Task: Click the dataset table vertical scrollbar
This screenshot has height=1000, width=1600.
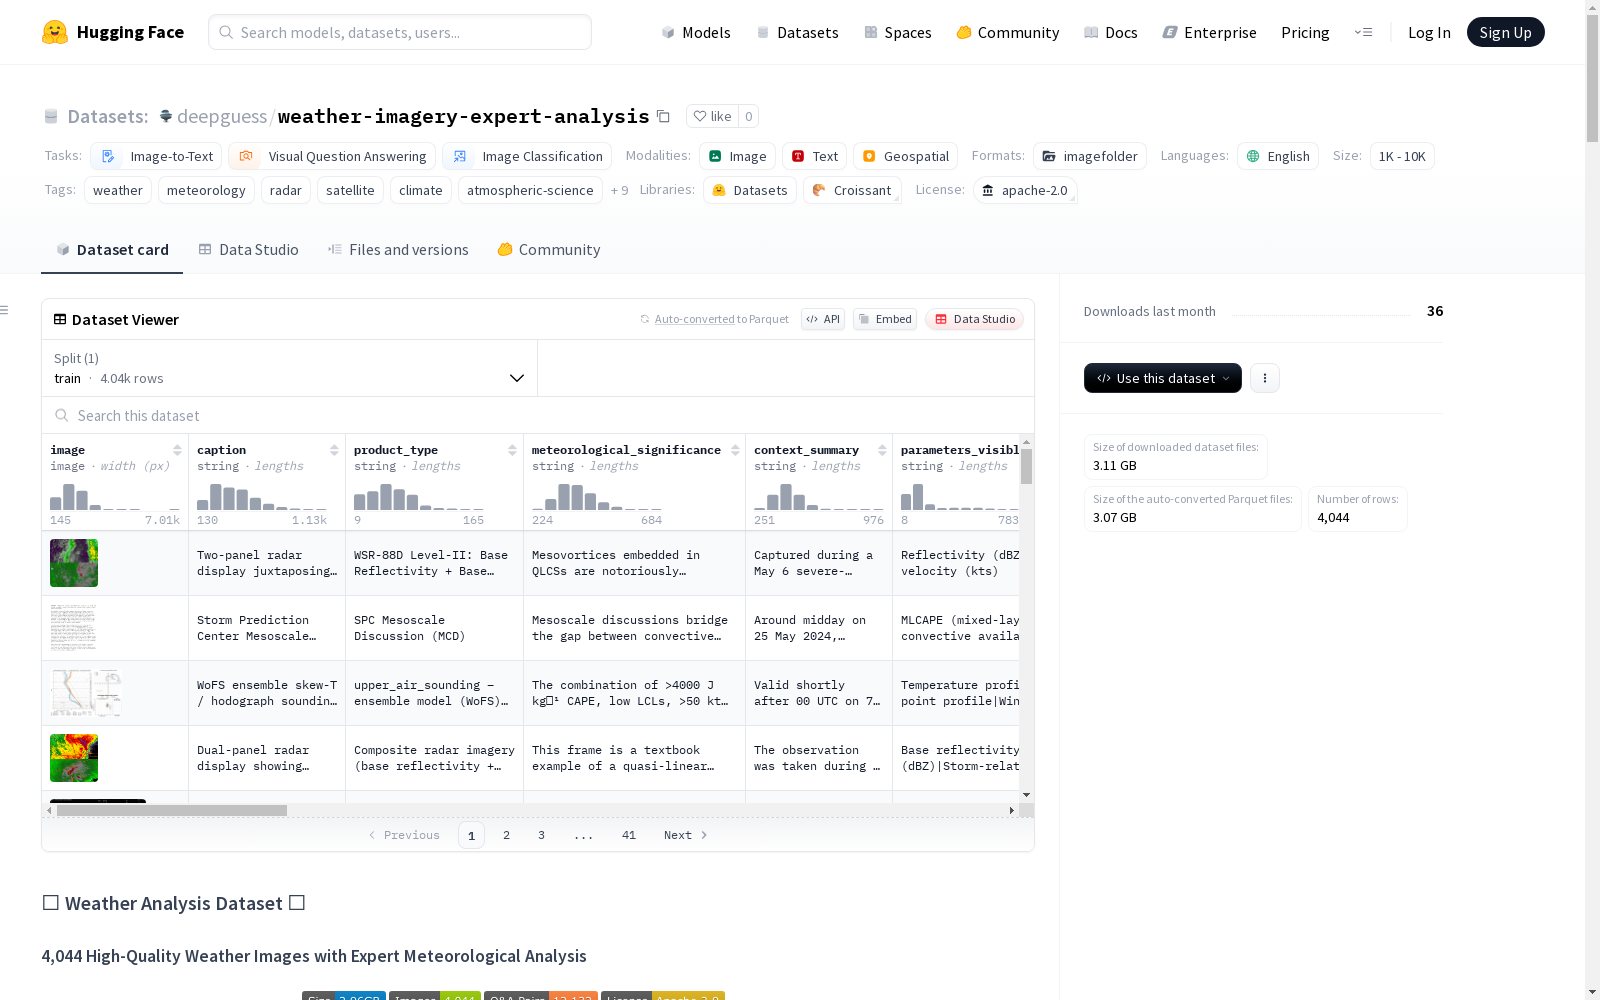Action: coord(1026,466)
